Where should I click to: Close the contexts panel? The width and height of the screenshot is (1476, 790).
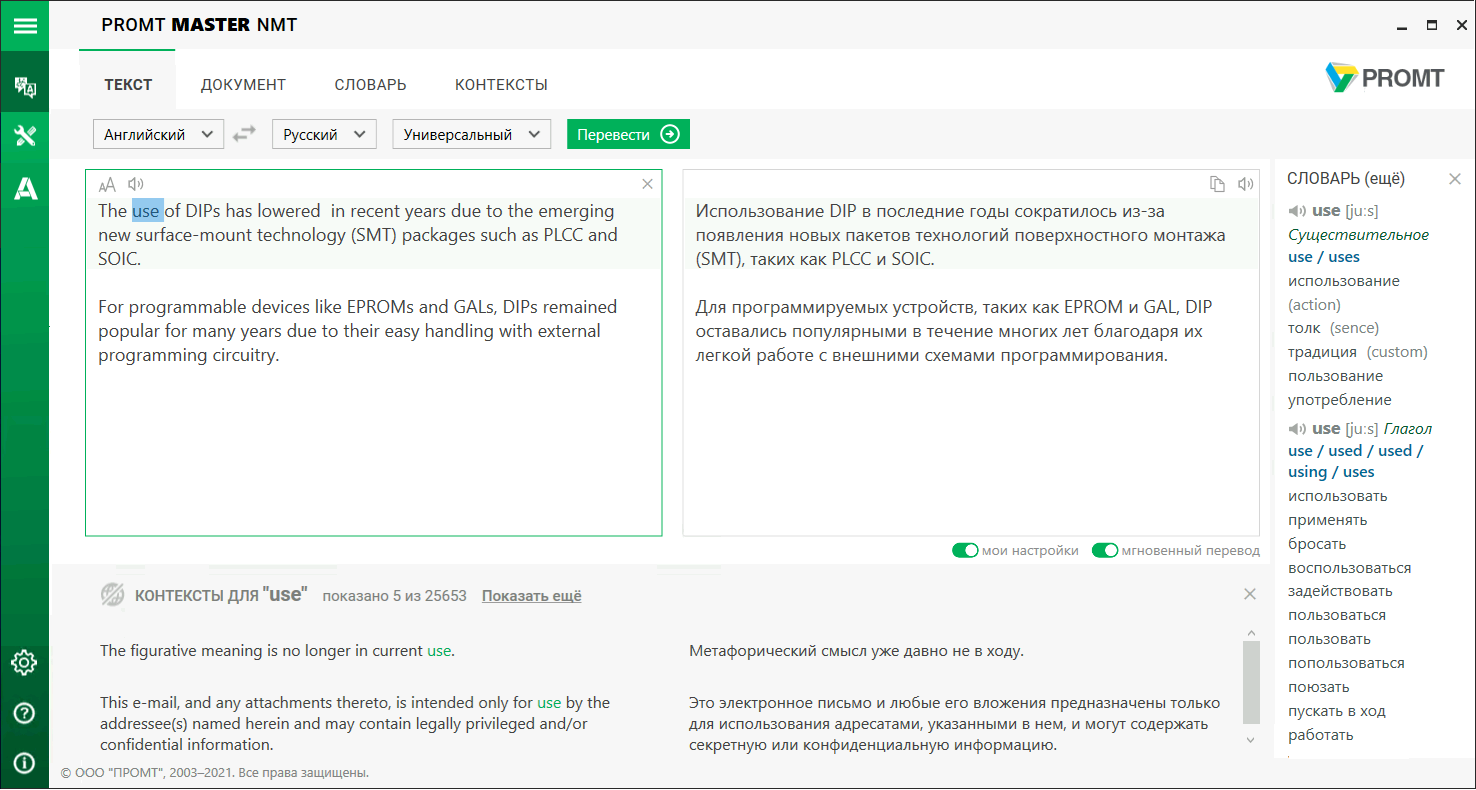(x=1250, y=594)
